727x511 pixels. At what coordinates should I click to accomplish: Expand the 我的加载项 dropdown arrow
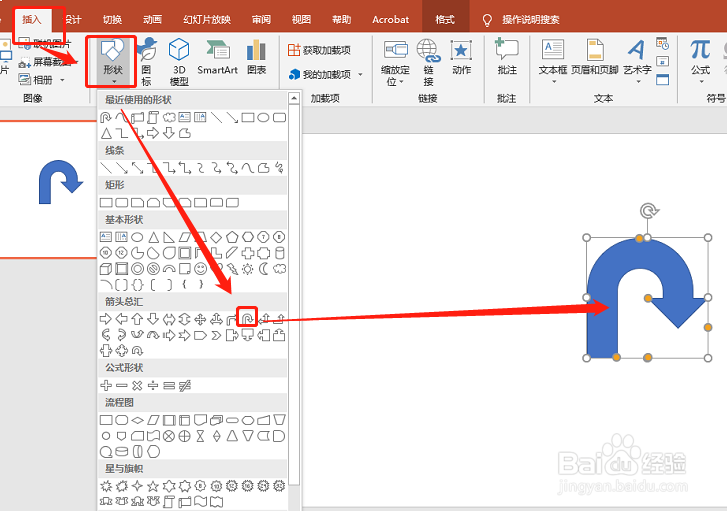(360, 75)
